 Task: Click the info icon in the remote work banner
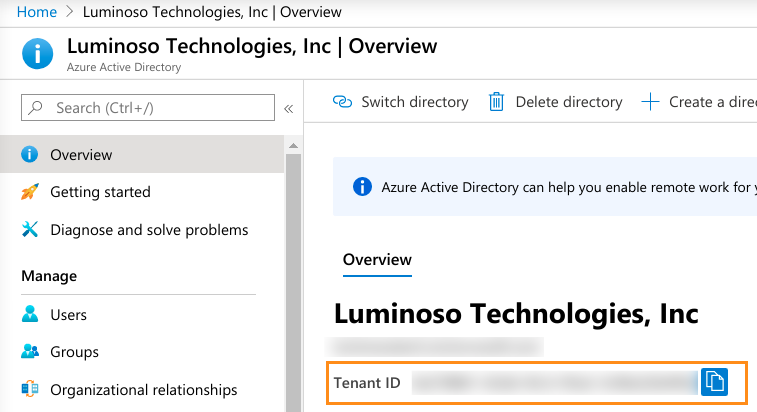[x=362, y=186]
